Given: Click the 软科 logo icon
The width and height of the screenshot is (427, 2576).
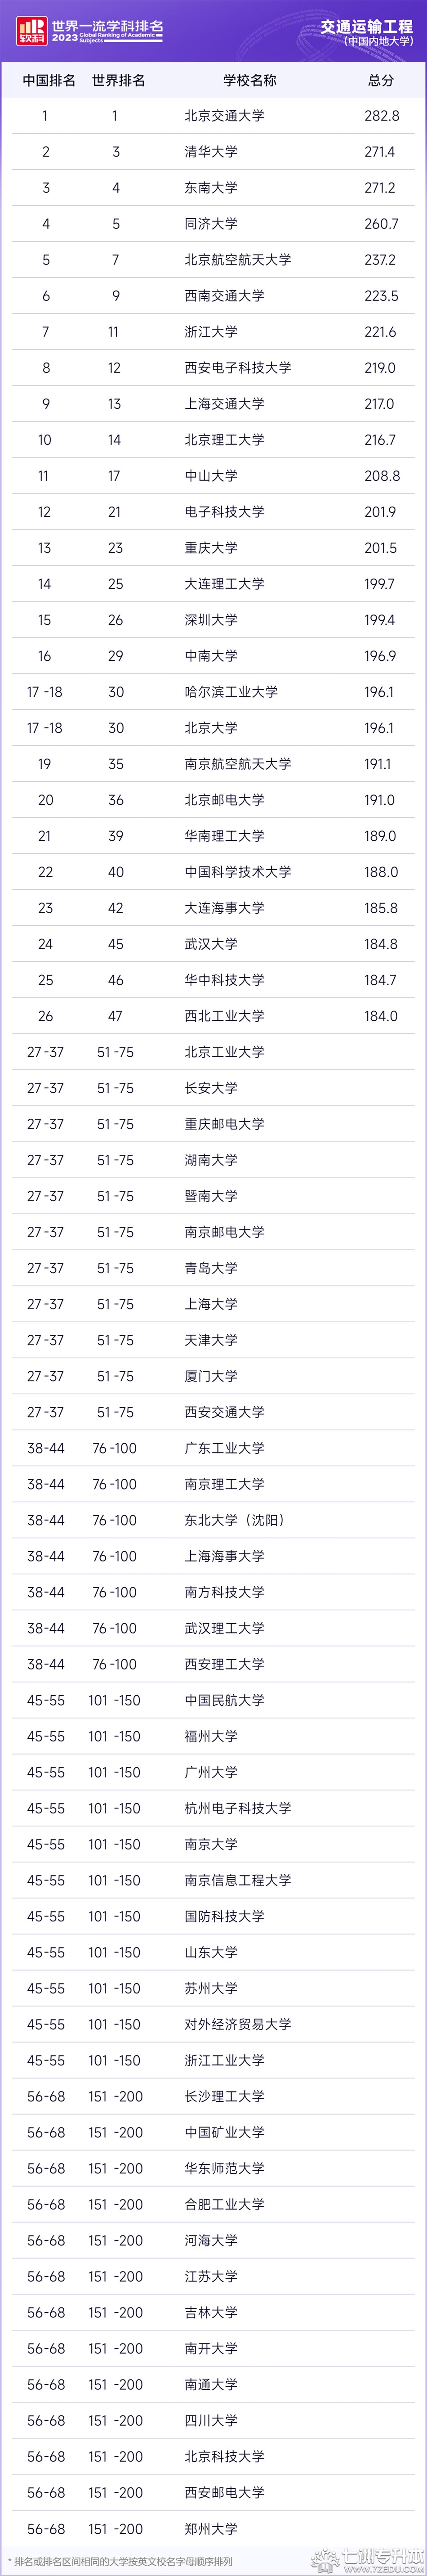Looking at the screenshot, I should [31, 31].
